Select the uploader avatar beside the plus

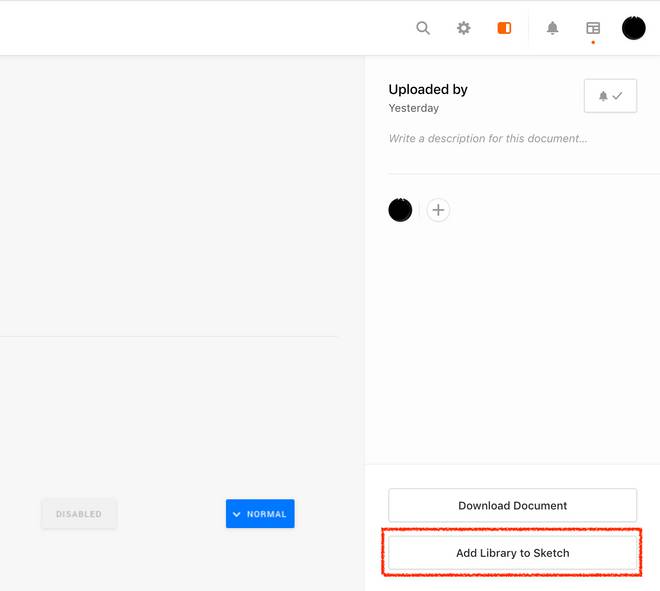click(x=400, y=210)
